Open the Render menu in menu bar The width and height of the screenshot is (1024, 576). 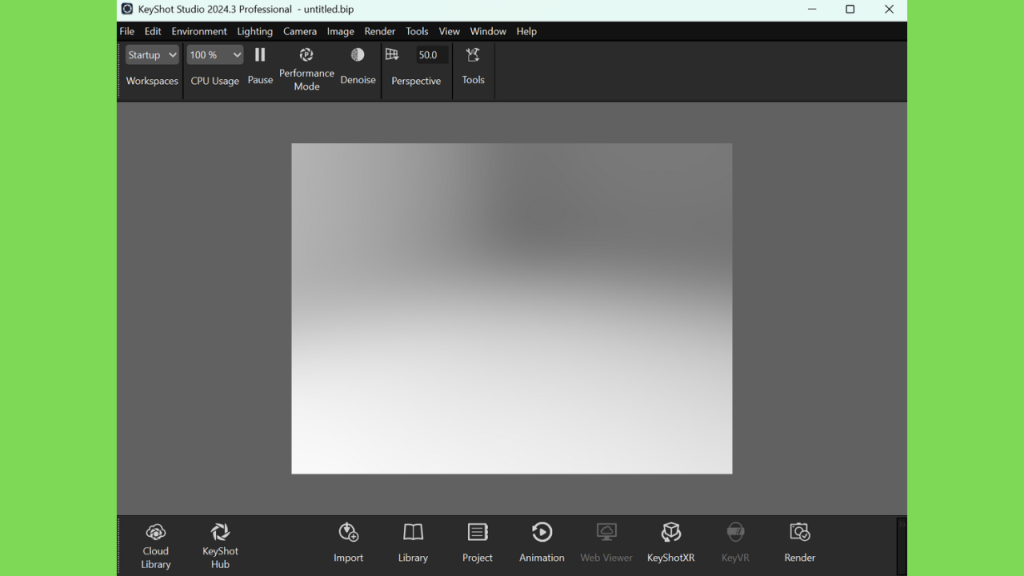[x=379, y=31]
